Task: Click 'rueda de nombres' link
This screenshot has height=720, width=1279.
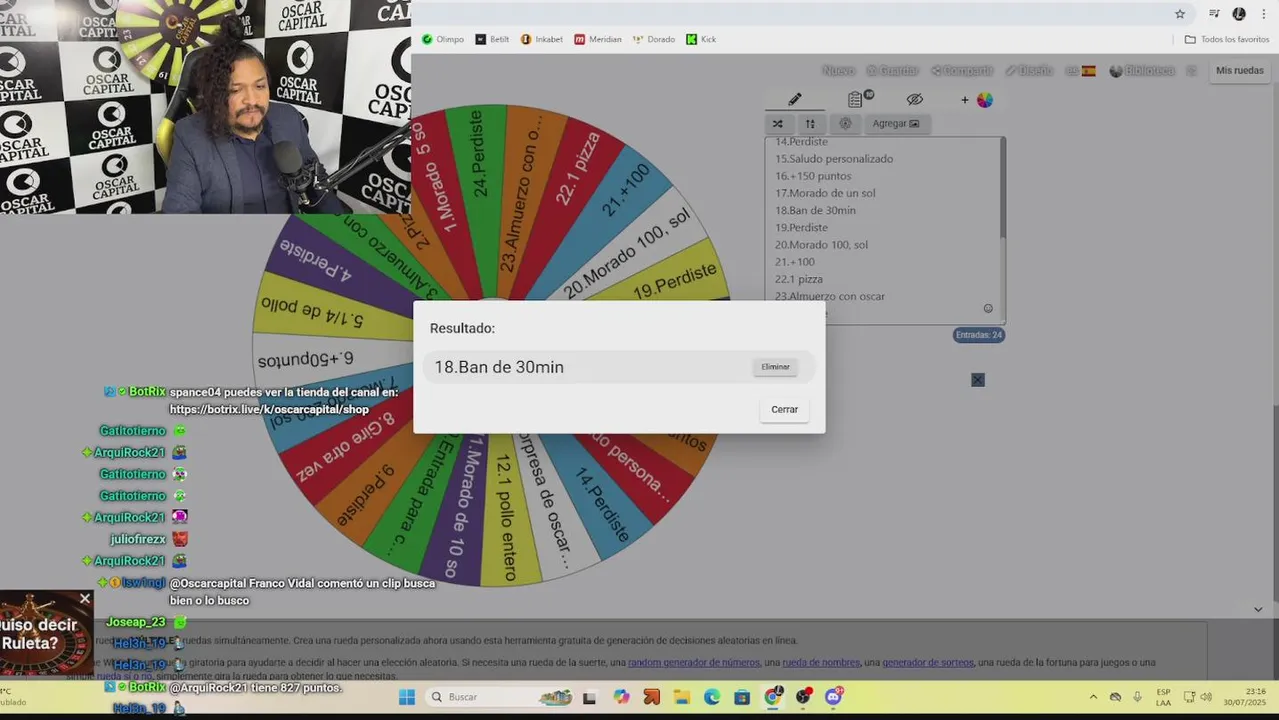Action: pos(819,662)
